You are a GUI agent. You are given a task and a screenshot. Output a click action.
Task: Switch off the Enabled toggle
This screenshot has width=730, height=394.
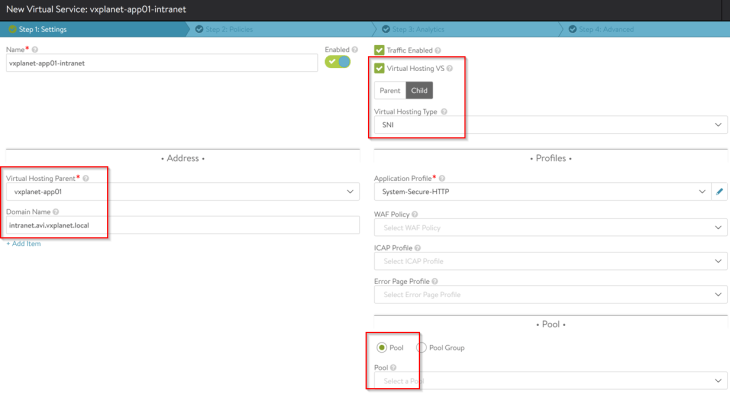(x=338, y=62)
